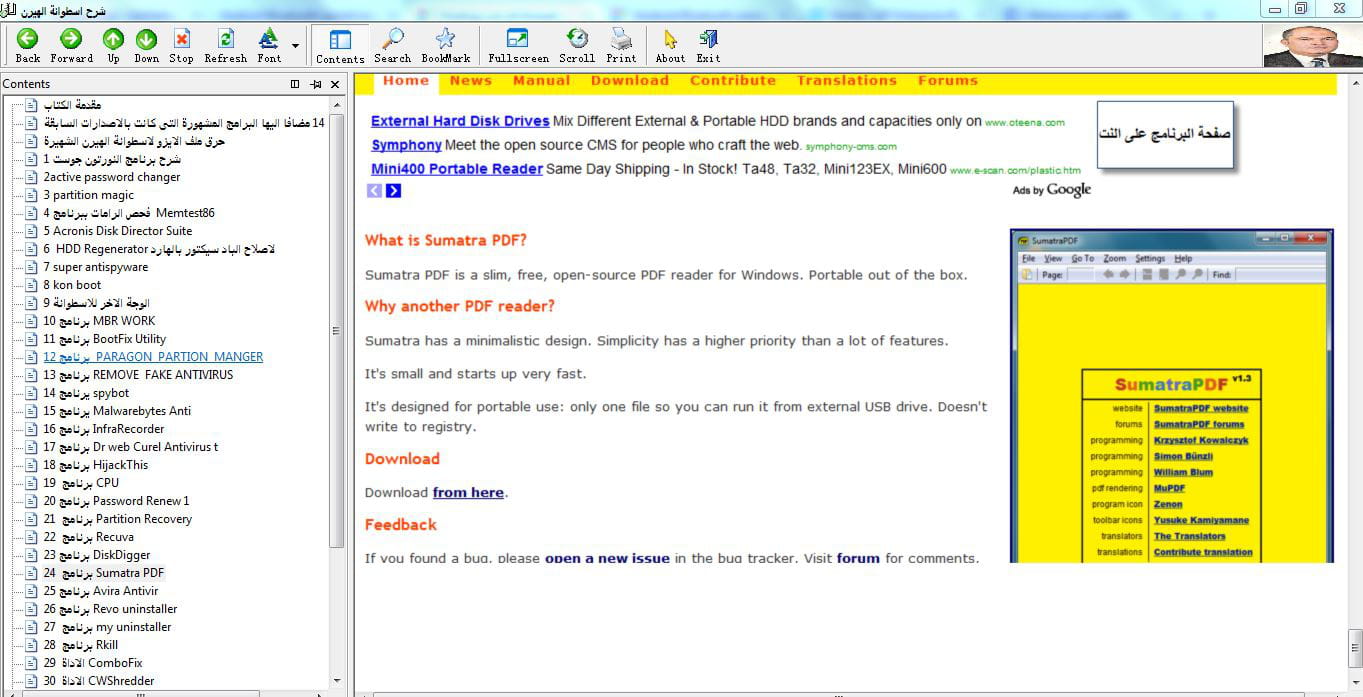1363x697 pixels.
Task: Open the CWShredder topic
Action: point(98,681)
